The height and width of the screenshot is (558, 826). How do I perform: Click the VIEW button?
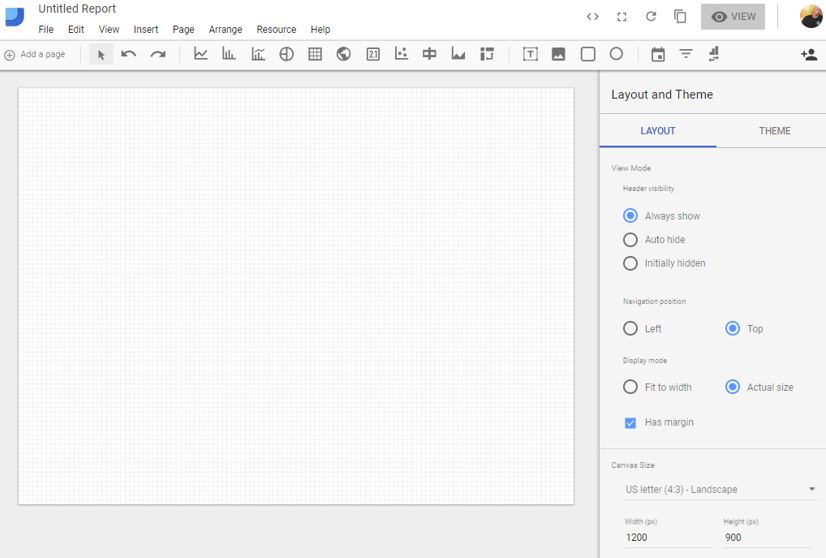tap(733, 17)
